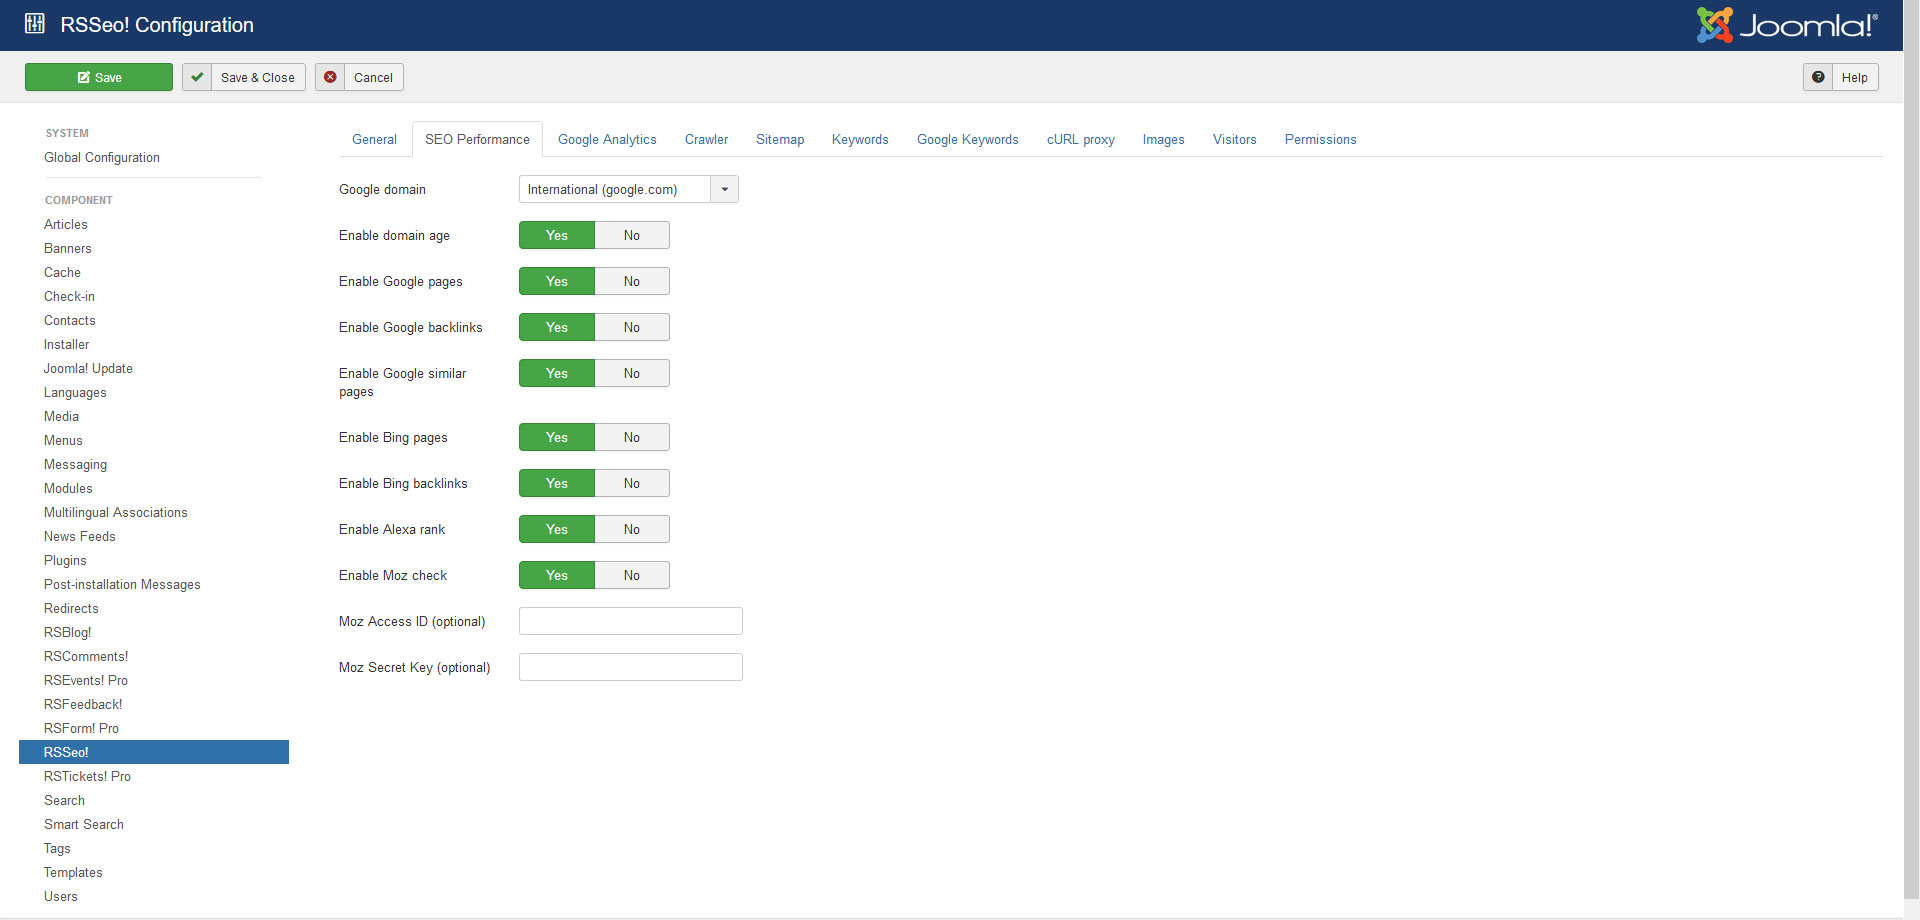This screenshot has height=920, width=1920.
Task: Switch to the Crawler tab
Action: (706, 139)
